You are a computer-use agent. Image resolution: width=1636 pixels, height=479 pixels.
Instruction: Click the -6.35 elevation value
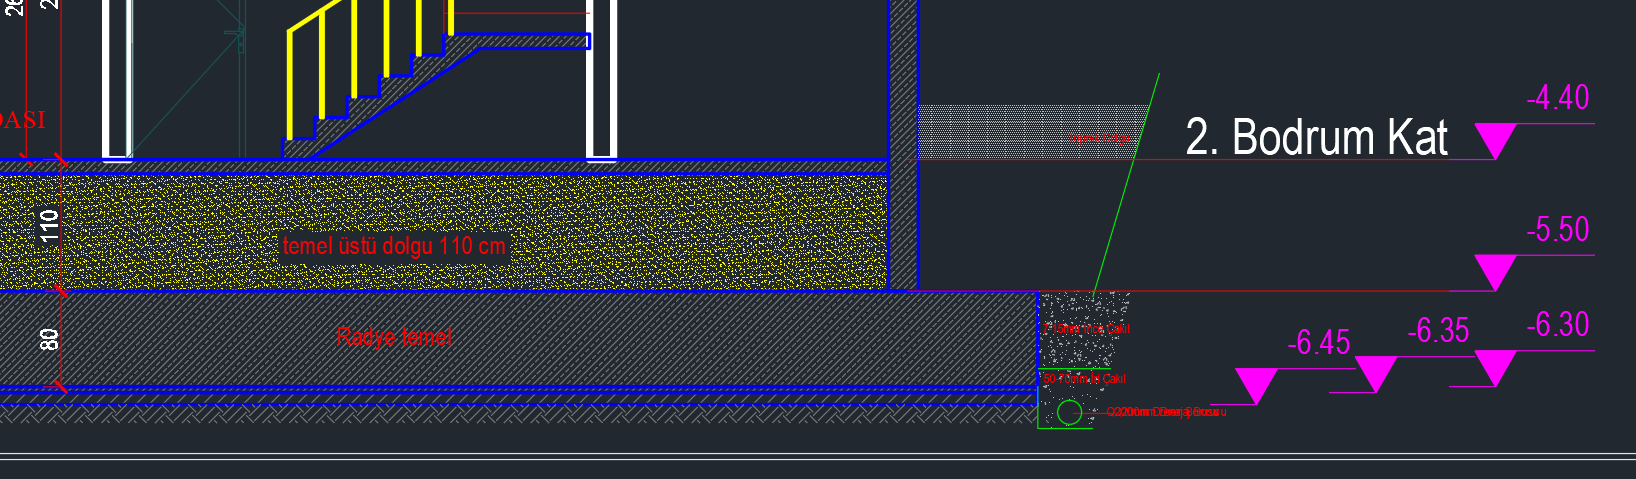(1438, 331)
